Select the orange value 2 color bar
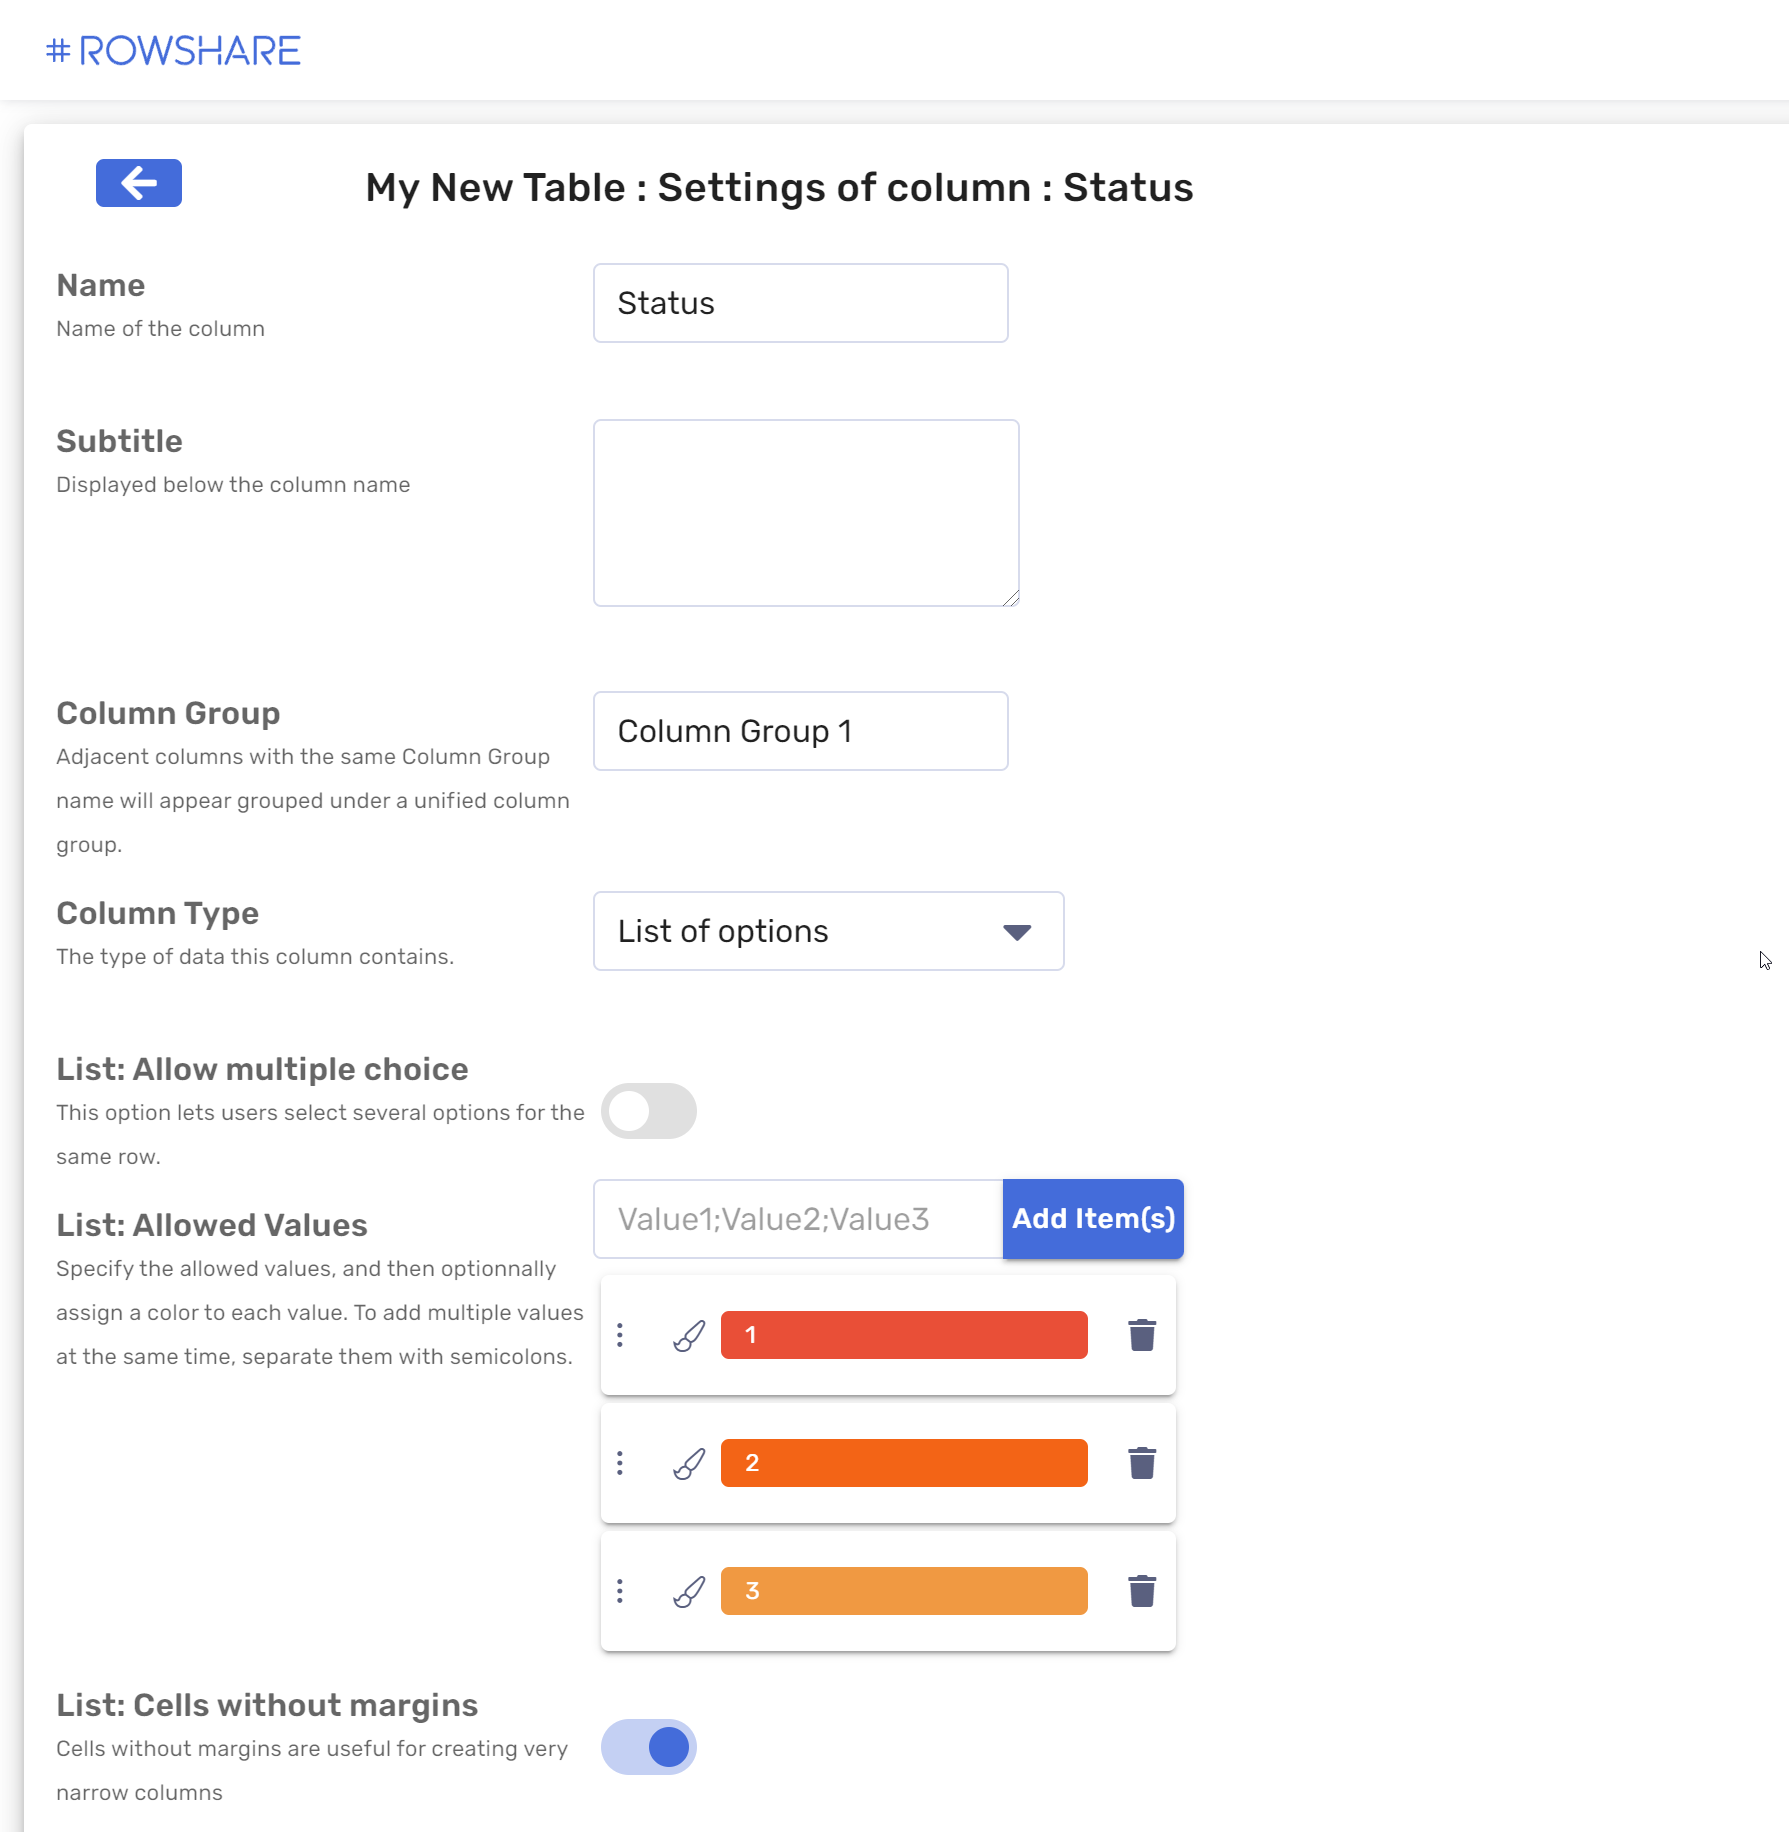Screen dimensions: 1789x1832 pos(904,1463)
